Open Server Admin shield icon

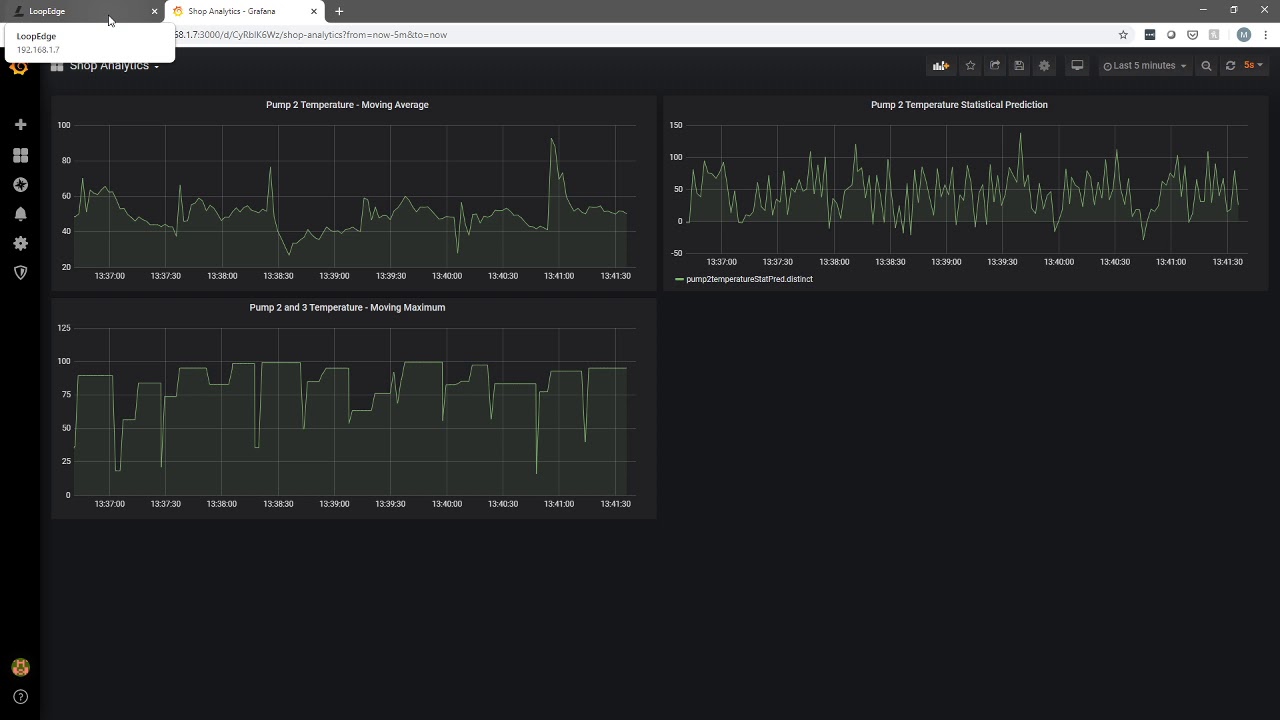tap(20, 272)
